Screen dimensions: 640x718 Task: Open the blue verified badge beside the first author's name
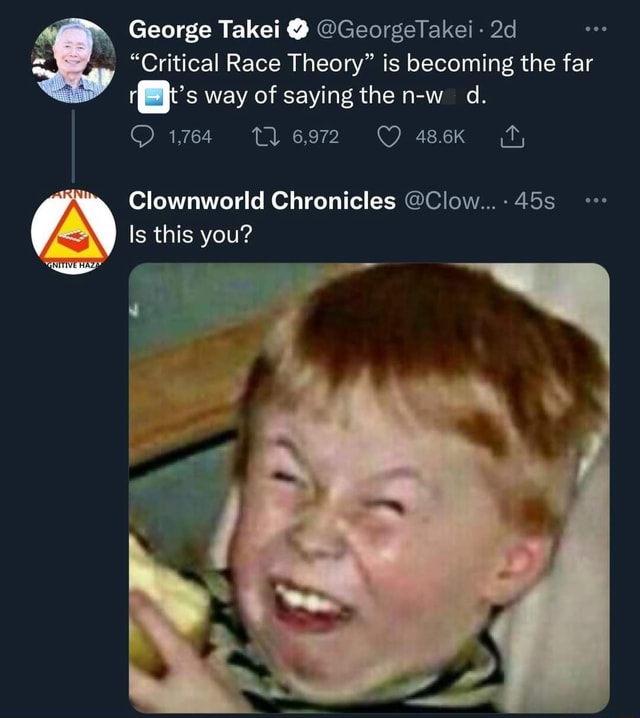[x=298, y=30]
